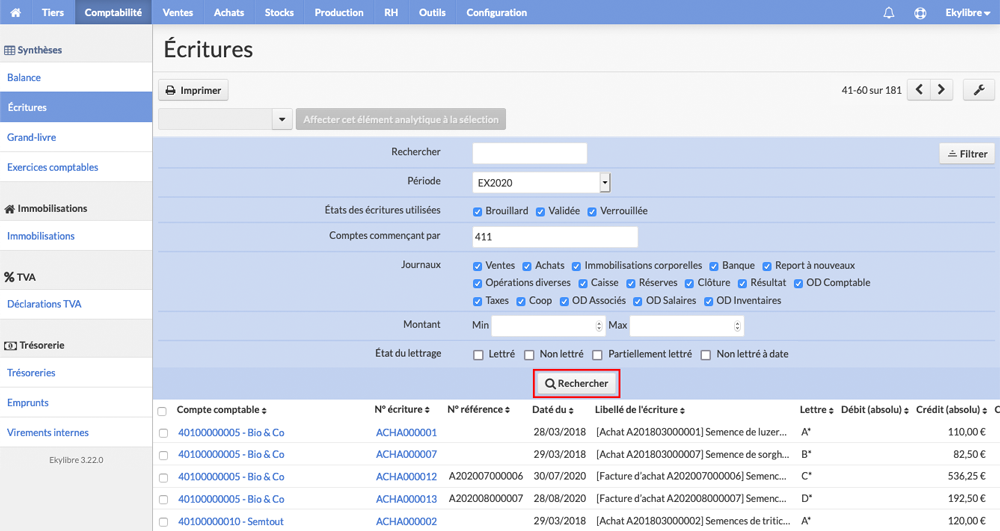This screenshot has height=531, width=1000.
Task: Open the Tiers menu
Action: coord(53,12)
